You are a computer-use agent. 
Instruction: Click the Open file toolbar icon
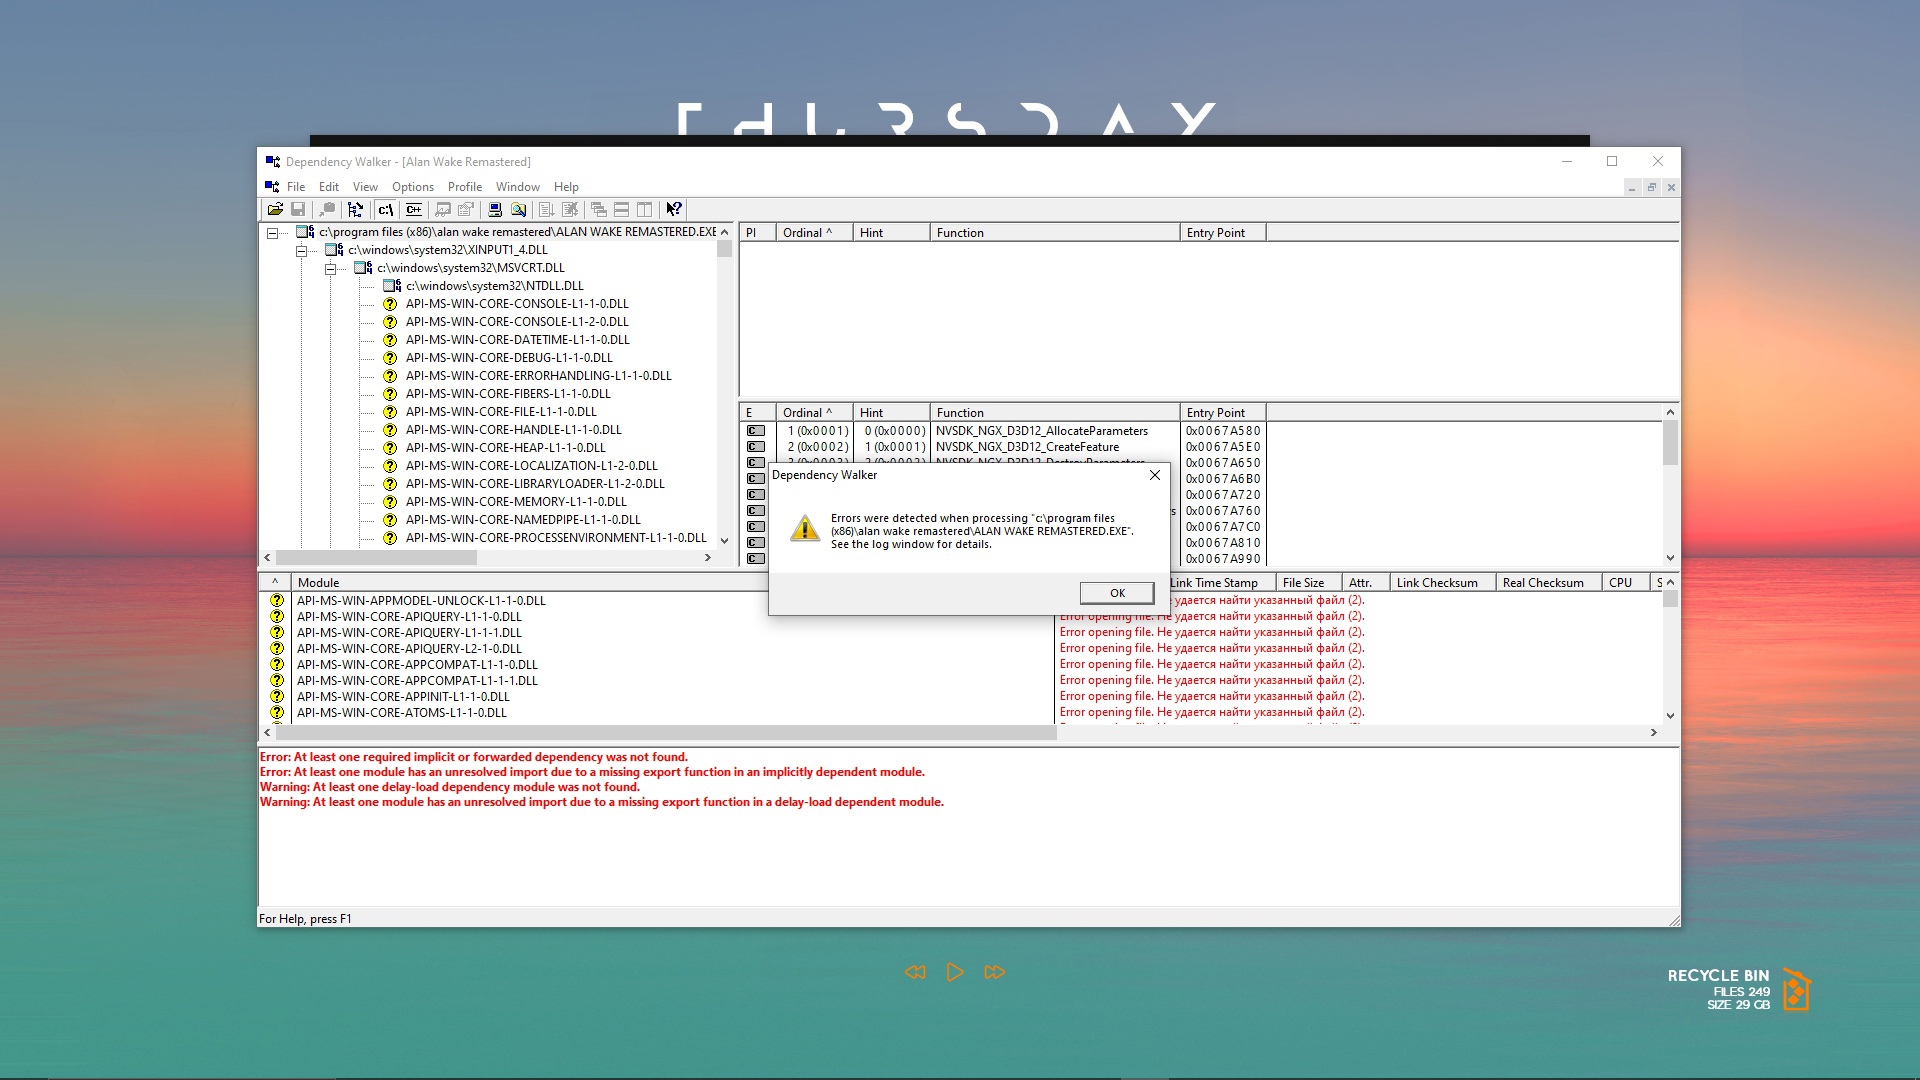tap(274, 209)
